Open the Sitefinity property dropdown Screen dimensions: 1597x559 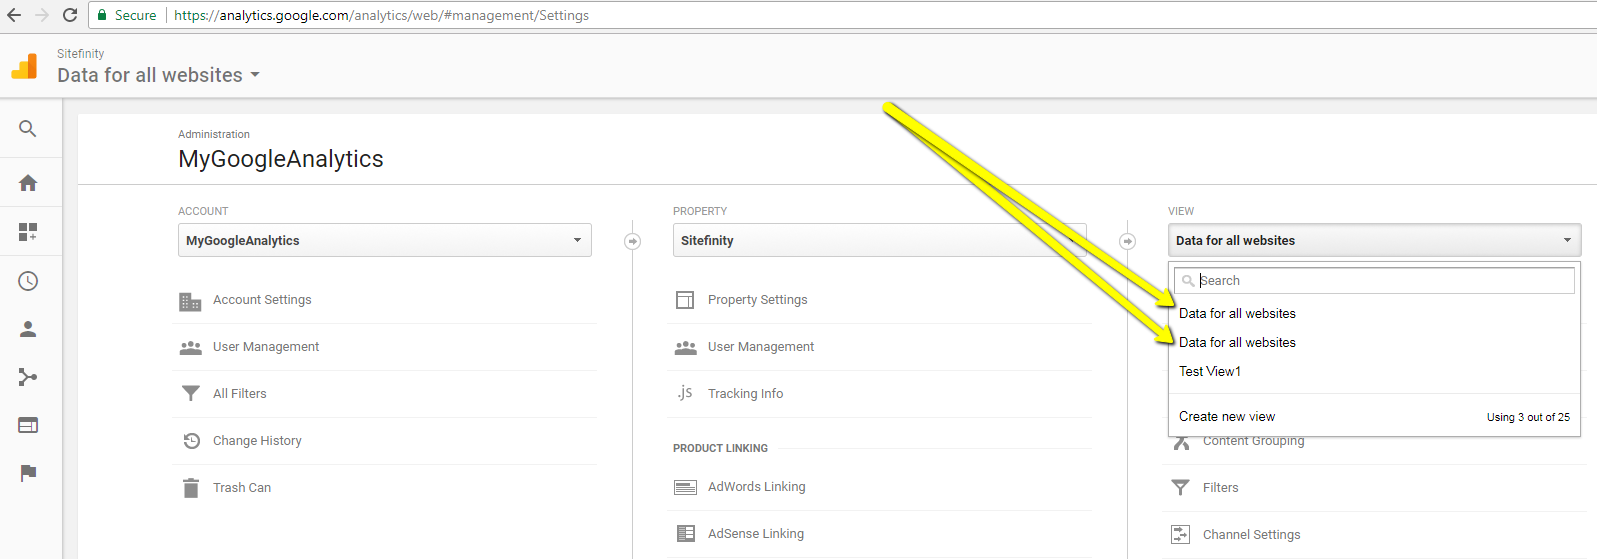click(879, 240)
